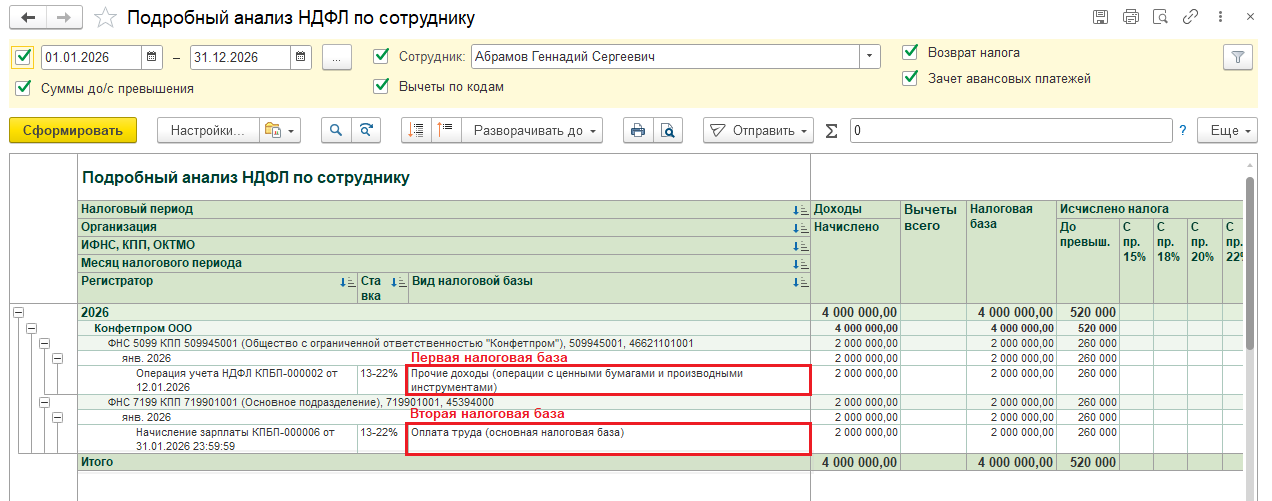Screen dimensions: 1272x501
Task: Toggle the Вычеты по кодам checkbox
Action: coord(381,86)
